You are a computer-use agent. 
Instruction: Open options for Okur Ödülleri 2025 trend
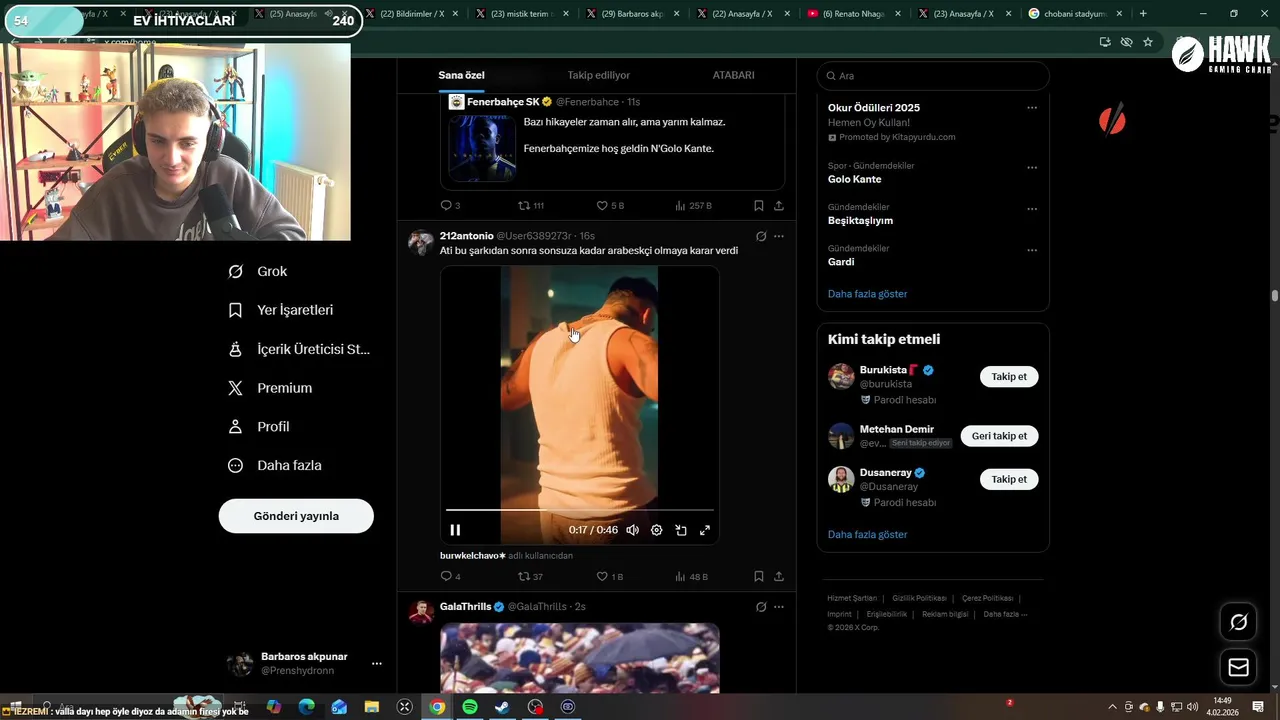click(x=1032, y=108)
